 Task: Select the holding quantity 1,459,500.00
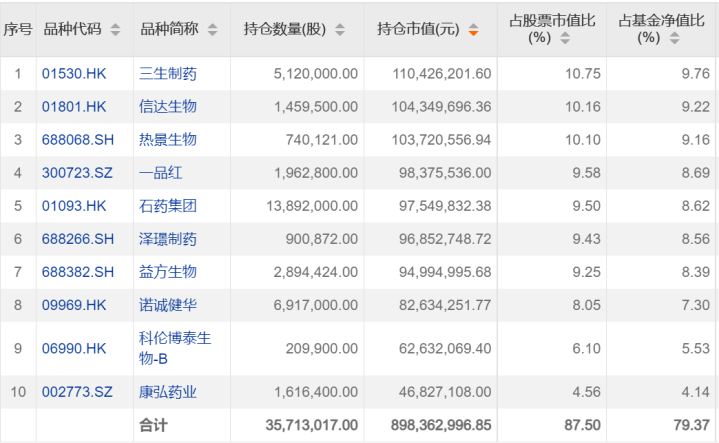pyautogui.click(x=316, y=106)
